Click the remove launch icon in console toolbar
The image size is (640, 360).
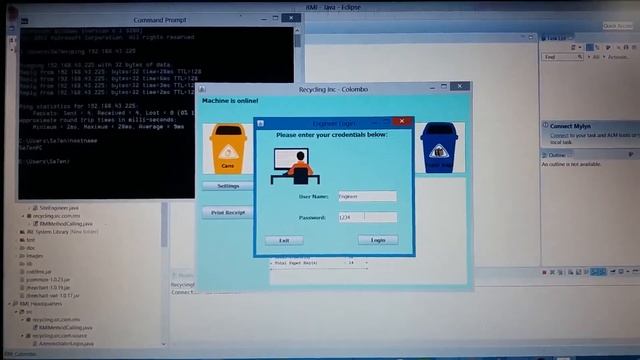tap(552, 272)
